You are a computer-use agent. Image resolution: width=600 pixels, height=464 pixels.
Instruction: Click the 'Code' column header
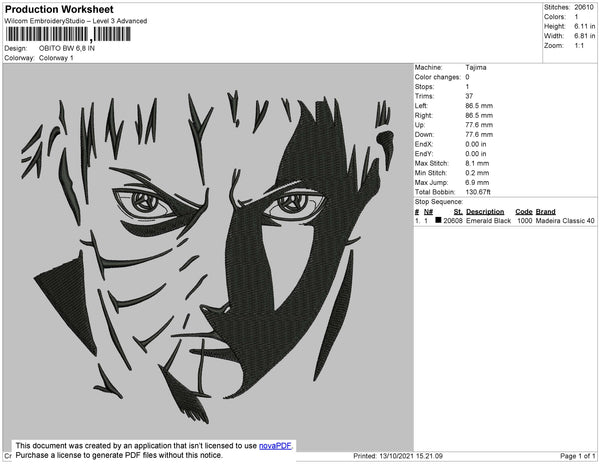pos(523,212)
